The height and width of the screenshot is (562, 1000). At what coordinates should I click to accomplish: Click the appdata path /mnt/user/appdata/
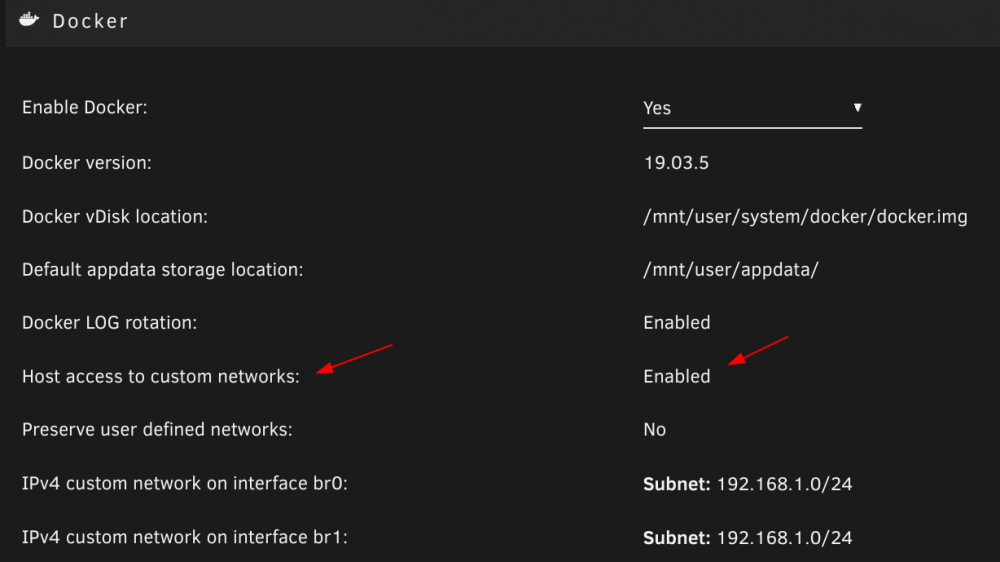[x=731, y=270]
